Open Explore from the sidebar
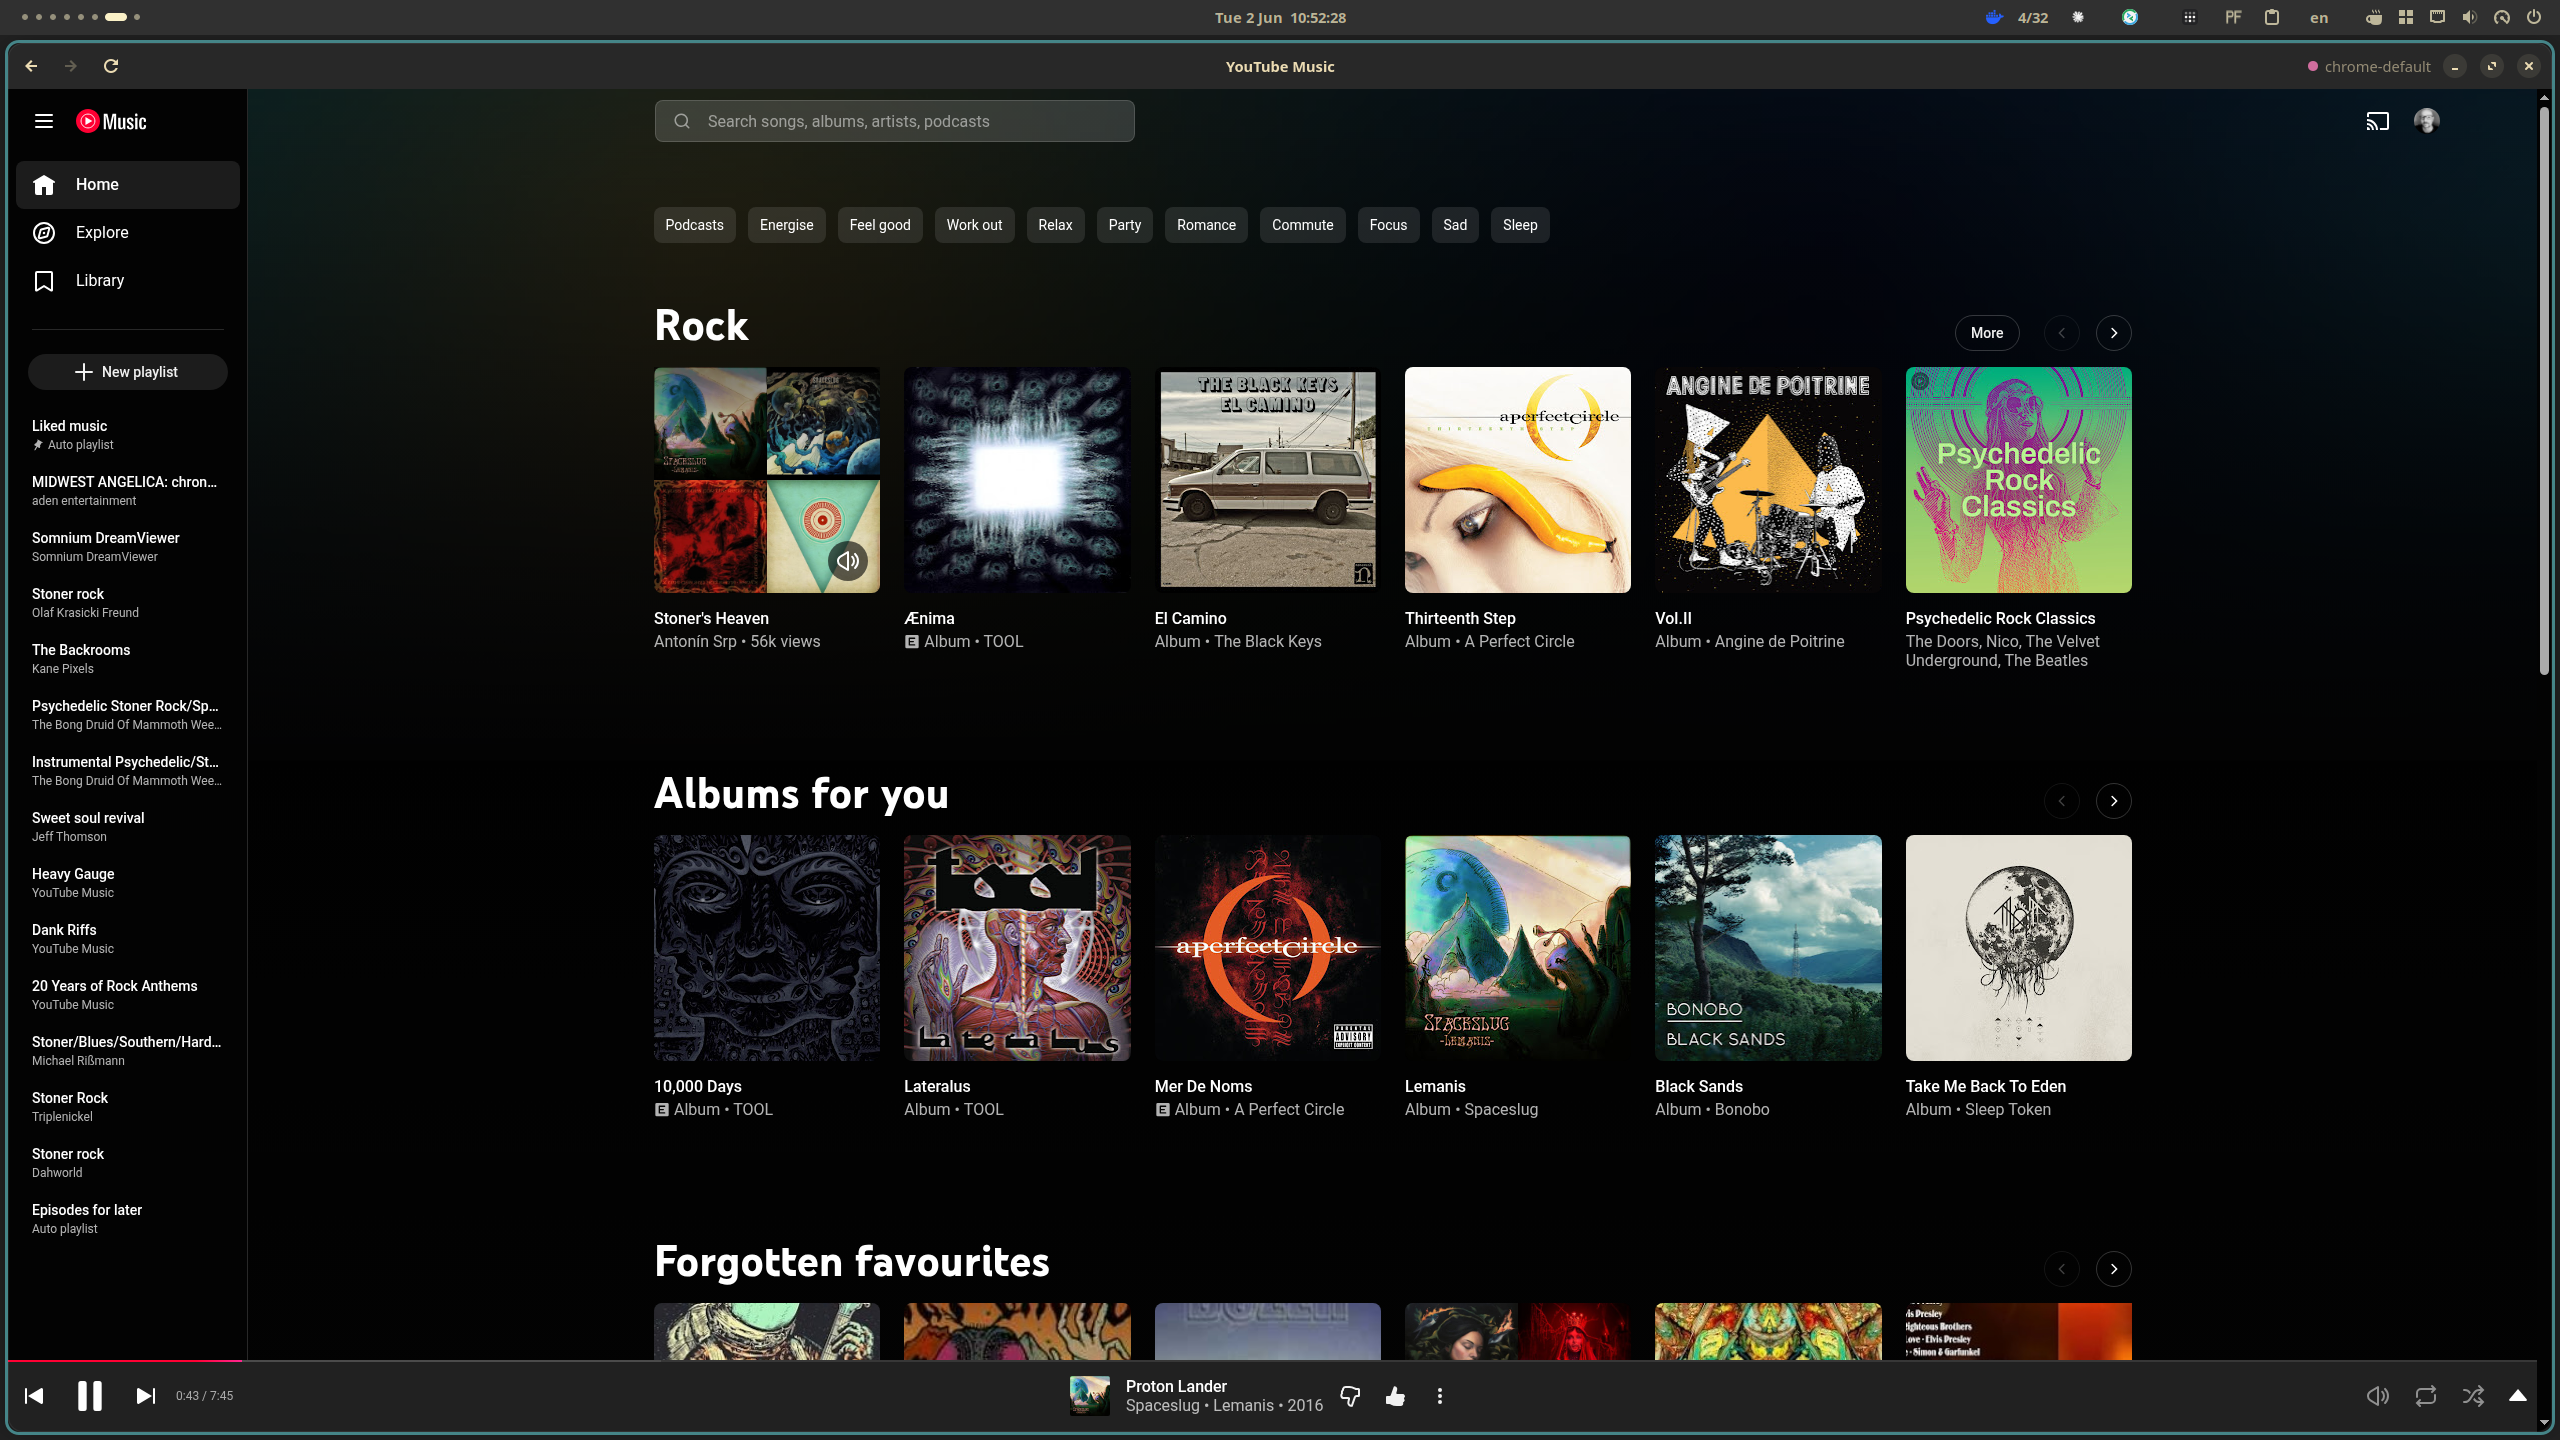The width and height of the screenshot is (2560, 1440). 128,233
